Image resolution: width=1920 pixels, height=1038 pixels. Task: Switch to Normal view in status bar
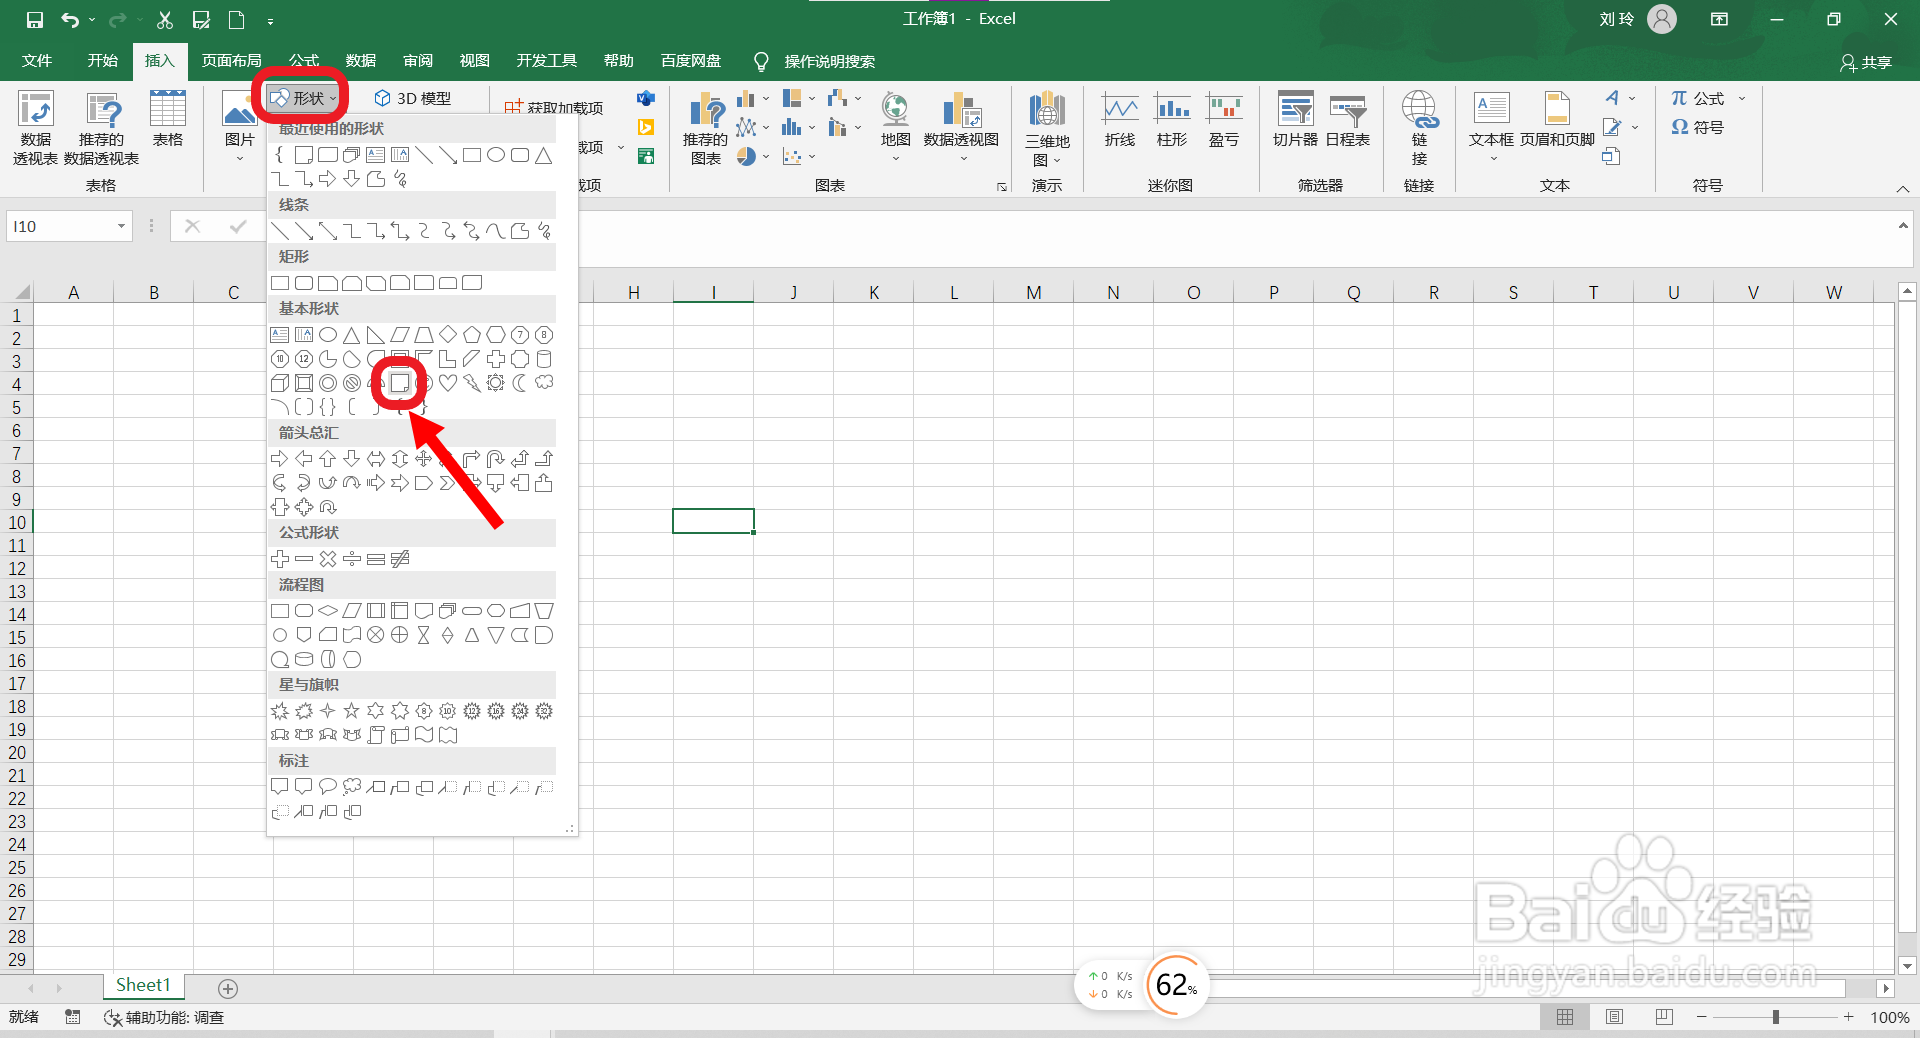point(1565,1017)
